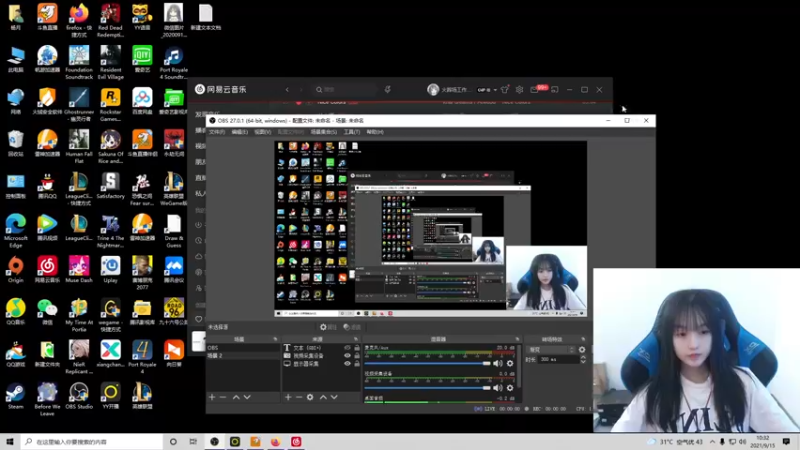
Task: Select the 场景 2 scene
Action: (x=243, y=356)
